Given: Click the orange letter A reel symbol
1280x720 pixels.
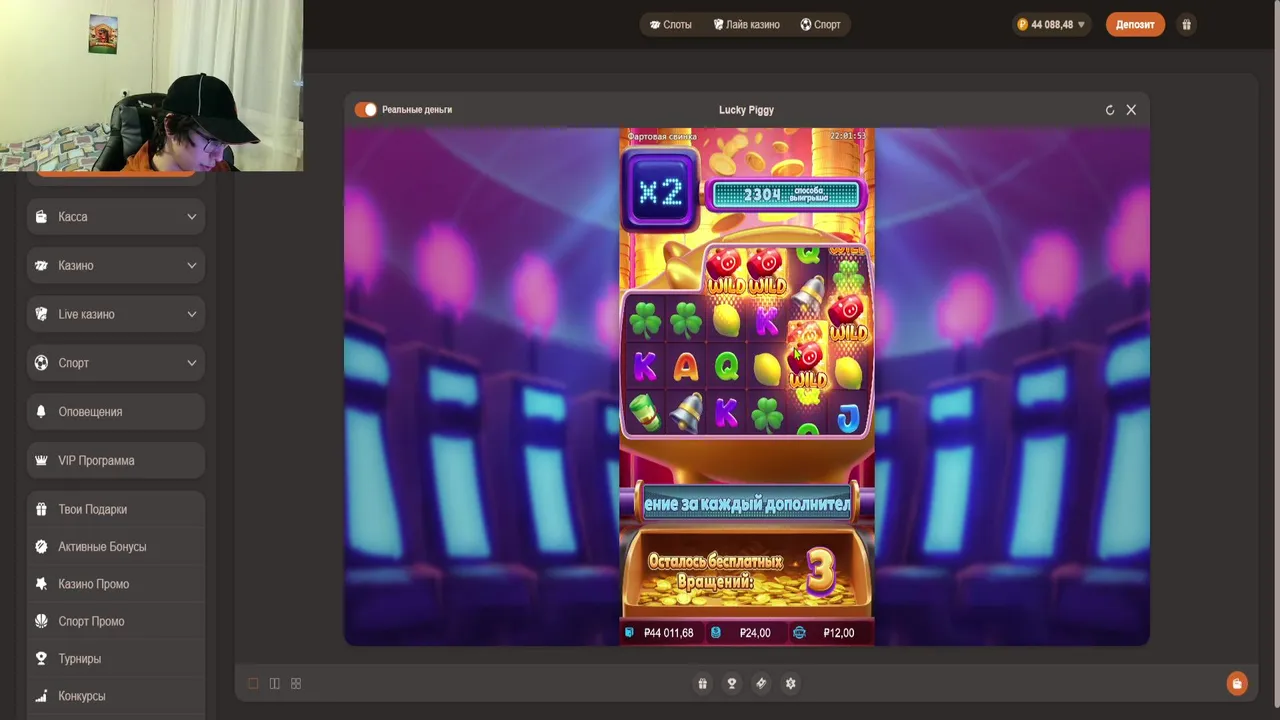Looking at the screenshot, I should point(685,367).
